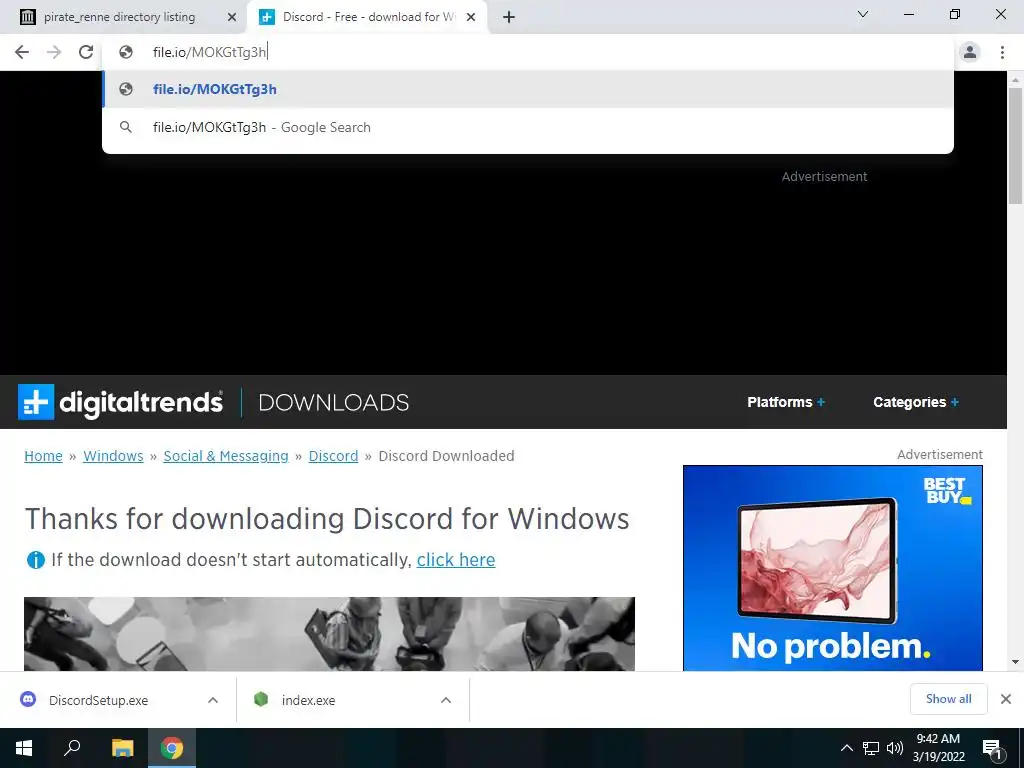The width and height of the screenshot is (1024, 768).
Task: Close the pirate_renne directory listing tab
Action: click(231, 17)
